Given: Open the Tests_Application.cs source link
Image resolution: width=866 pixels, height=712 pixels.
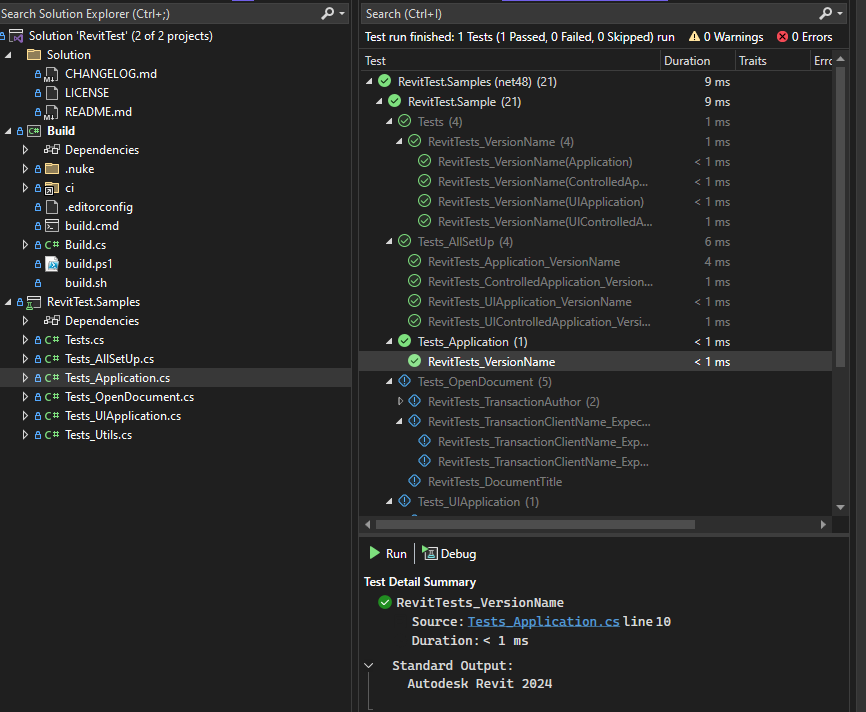Looking at the screenshot, I should [x=543, y=622].
